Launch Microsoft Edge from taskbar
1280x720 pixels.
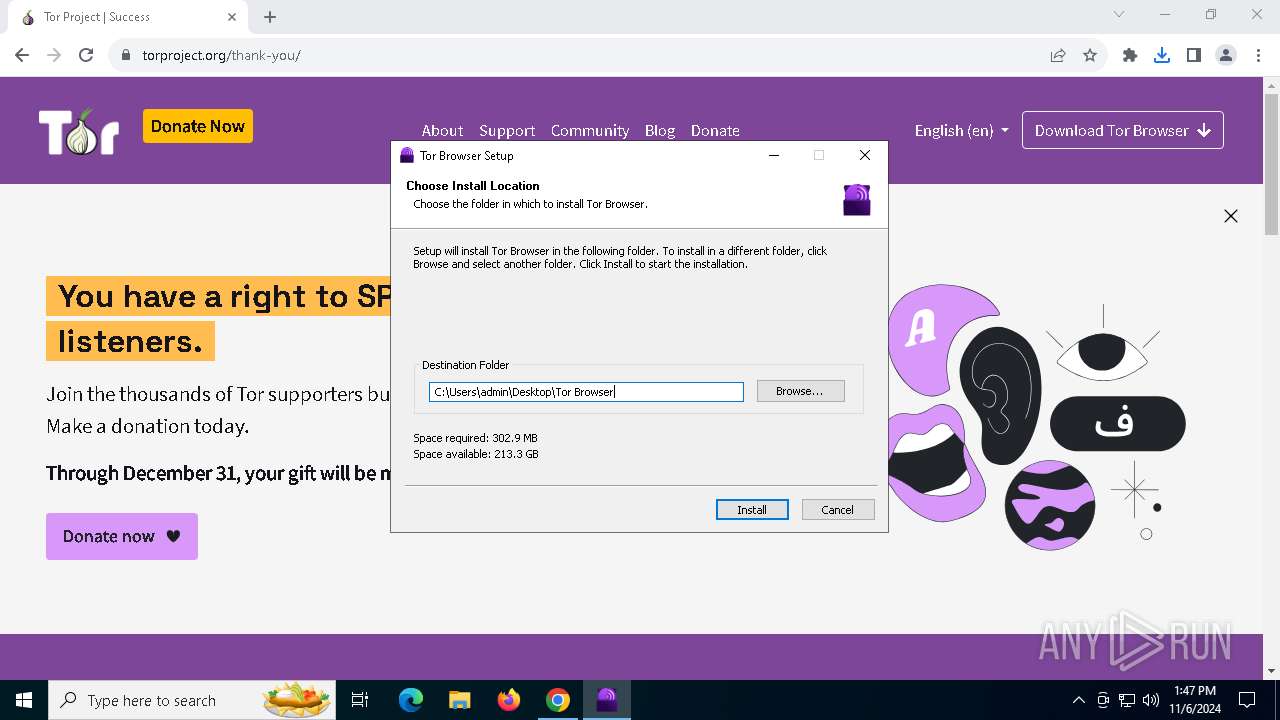pos(411,700)
